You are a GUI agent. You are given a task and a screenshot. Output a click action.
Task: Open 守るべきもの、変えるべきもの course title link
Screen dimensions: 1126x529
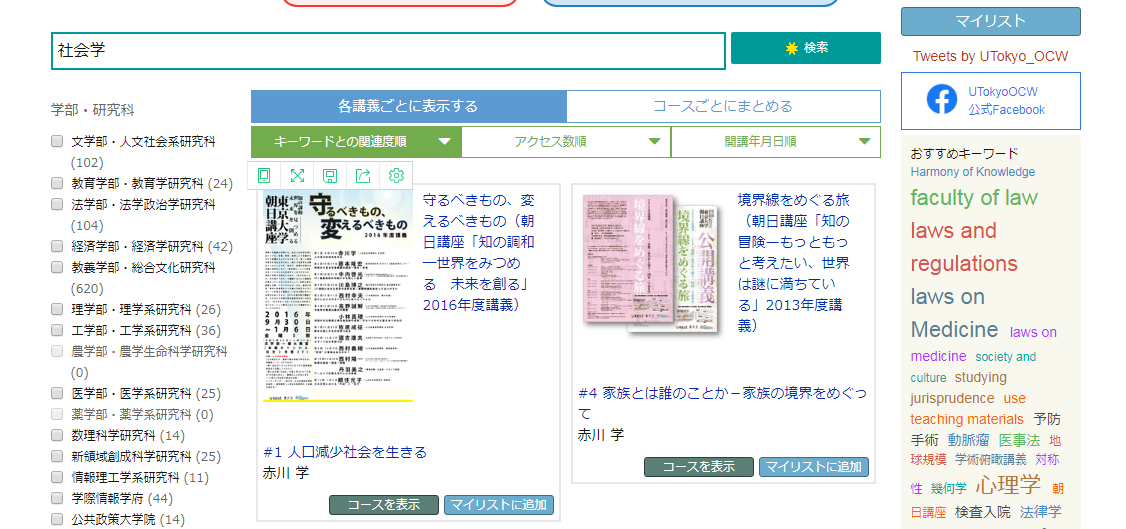(x=479, y=252)
